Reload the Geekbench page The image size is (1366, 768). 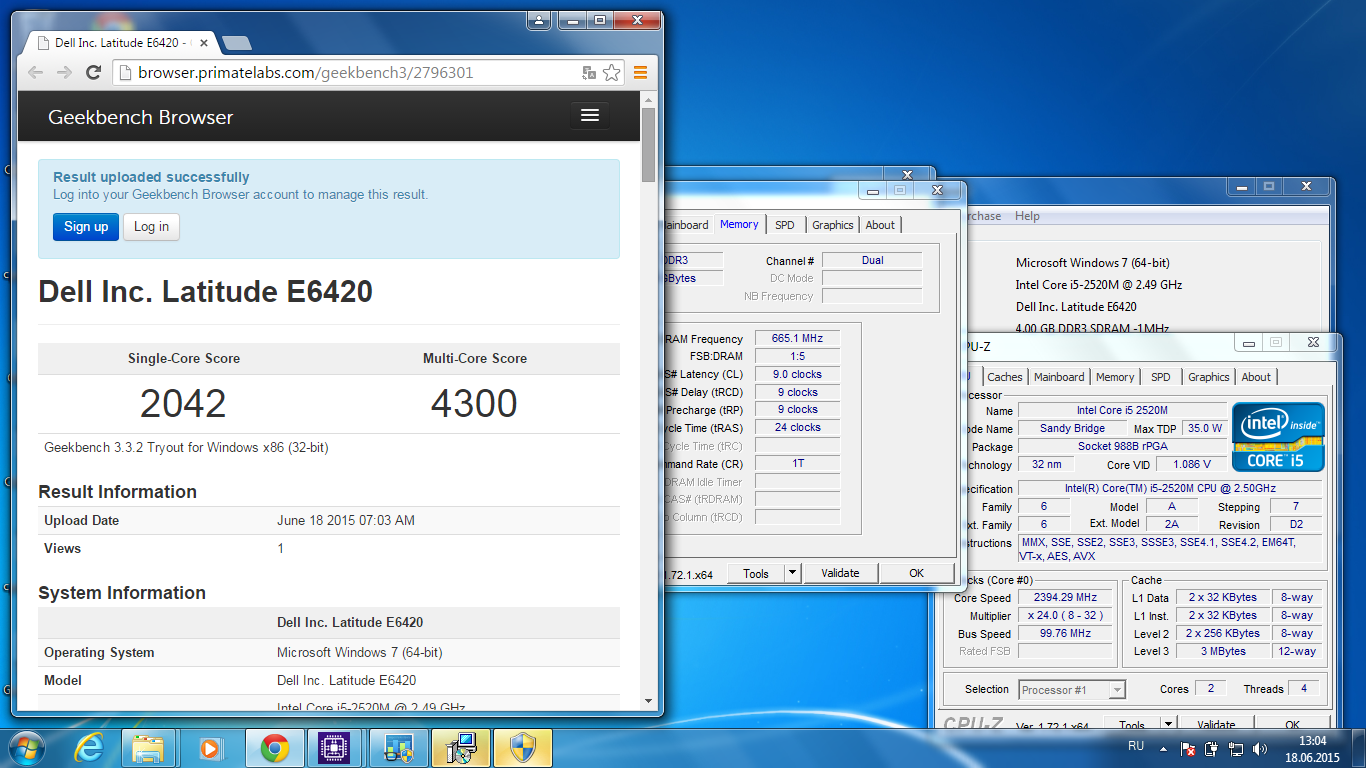tap(93, 72)
